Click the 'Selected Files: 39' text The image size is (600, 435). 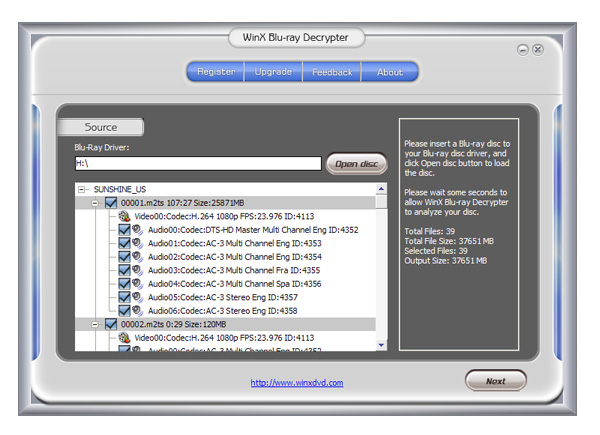coord(436,251)
